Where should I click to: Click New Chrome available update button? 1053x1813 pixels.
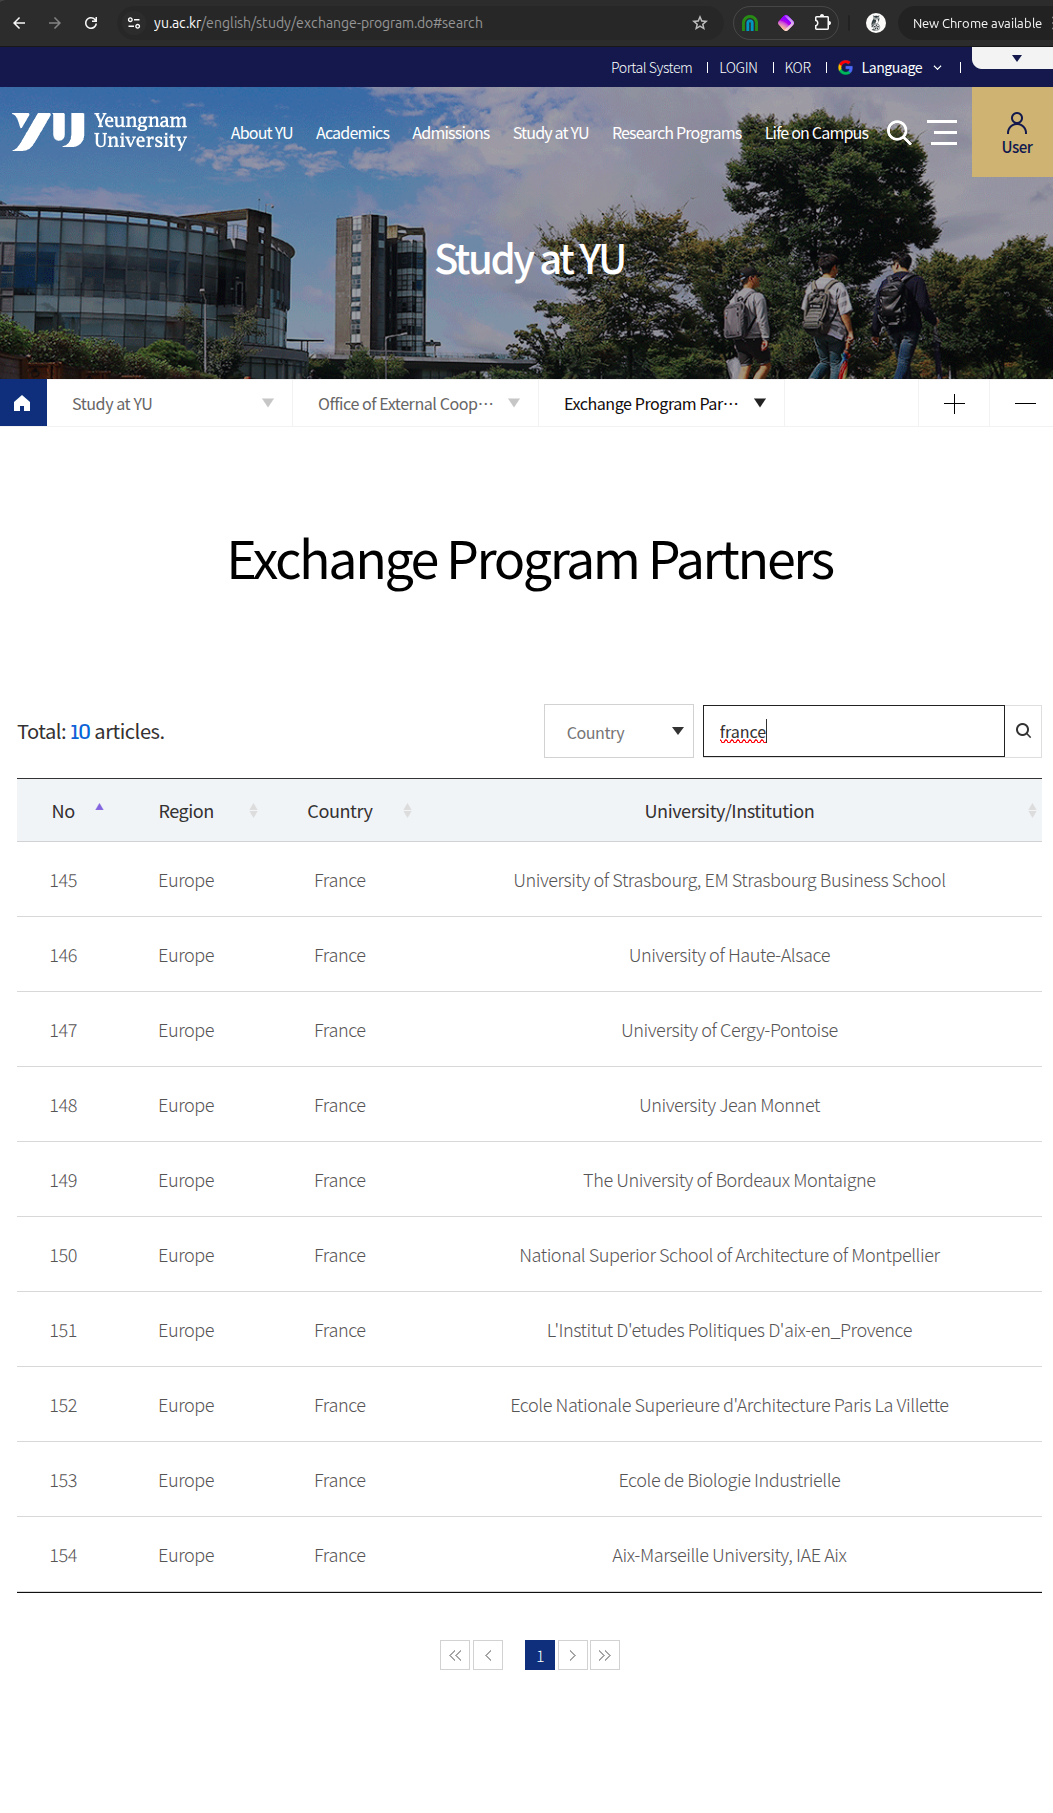point(976,22)
